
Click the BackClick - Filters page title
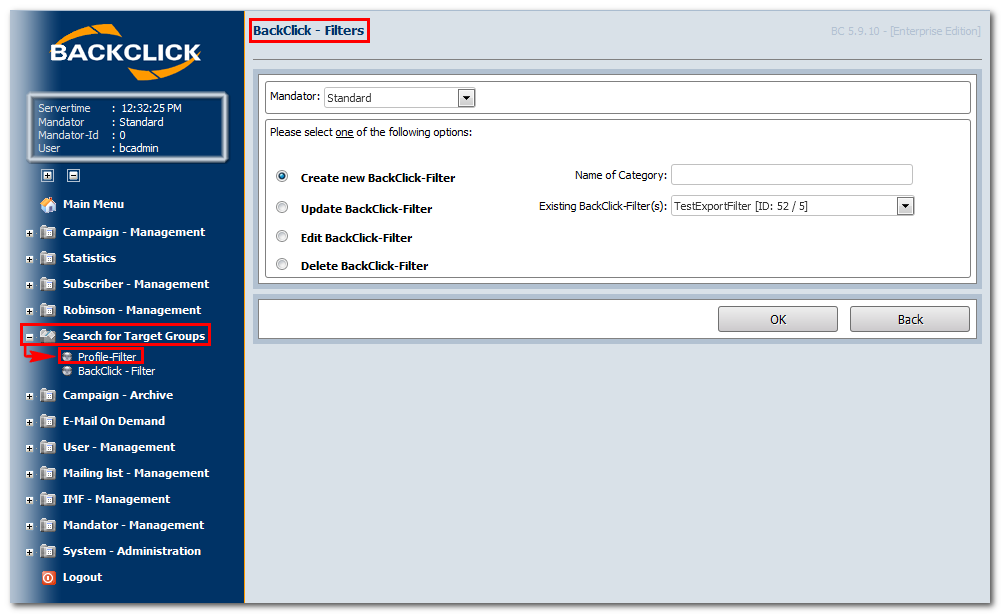[x=308, y=30]
